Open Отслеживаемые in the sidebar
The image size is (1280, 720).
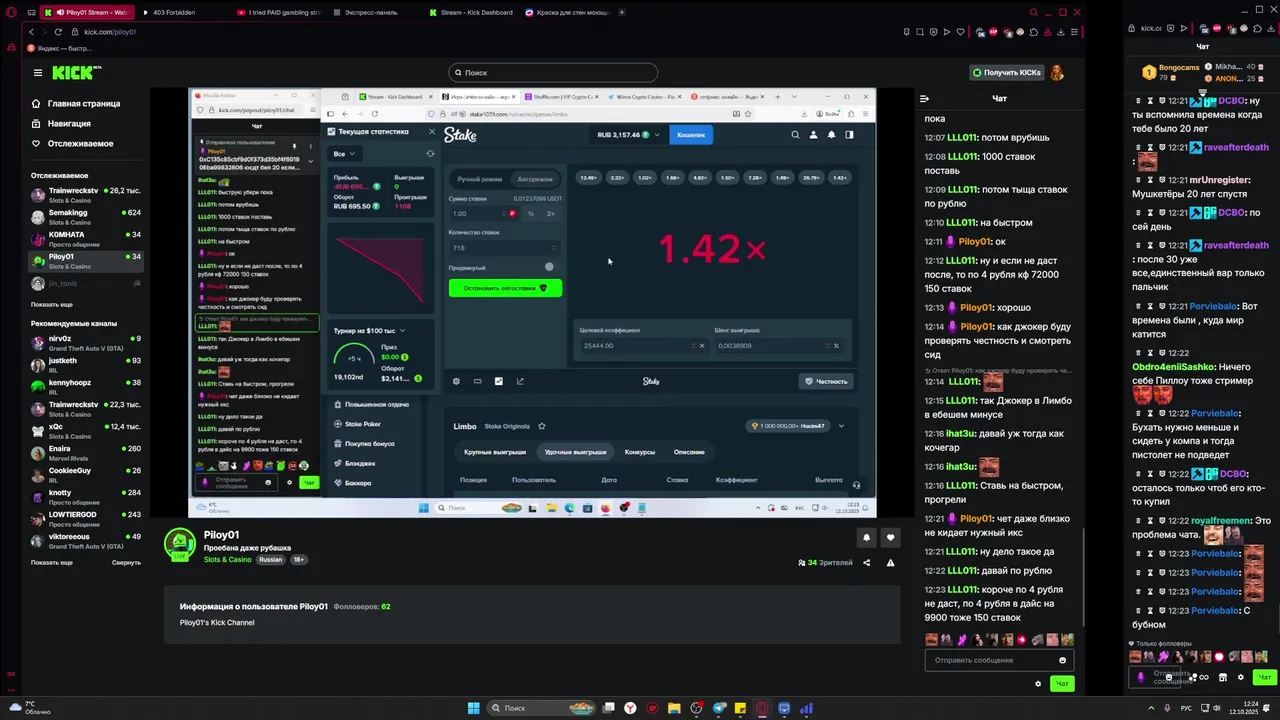point(72,144)
